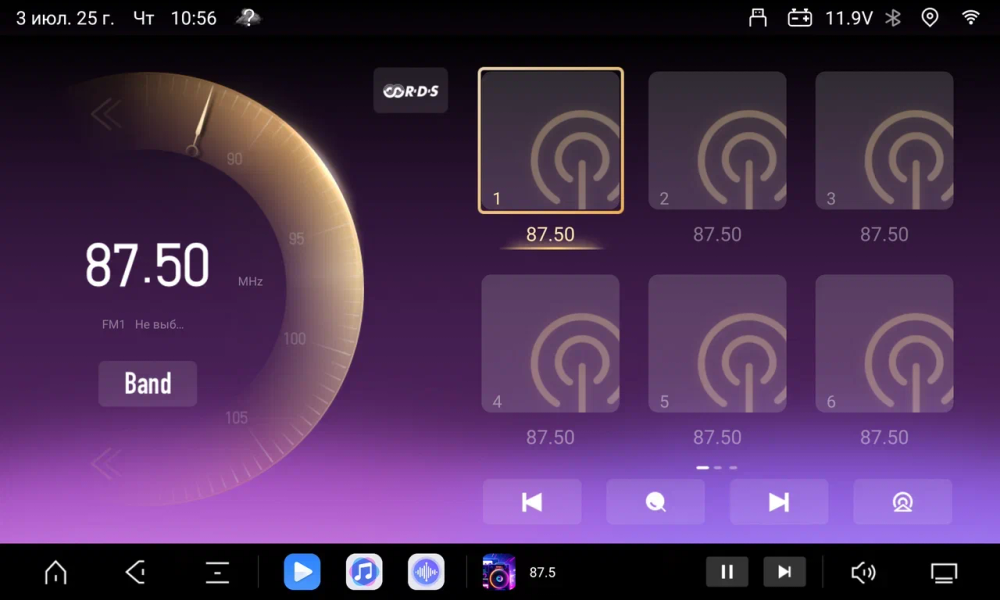Switch to the third presets page dot

tap(733, 466)
